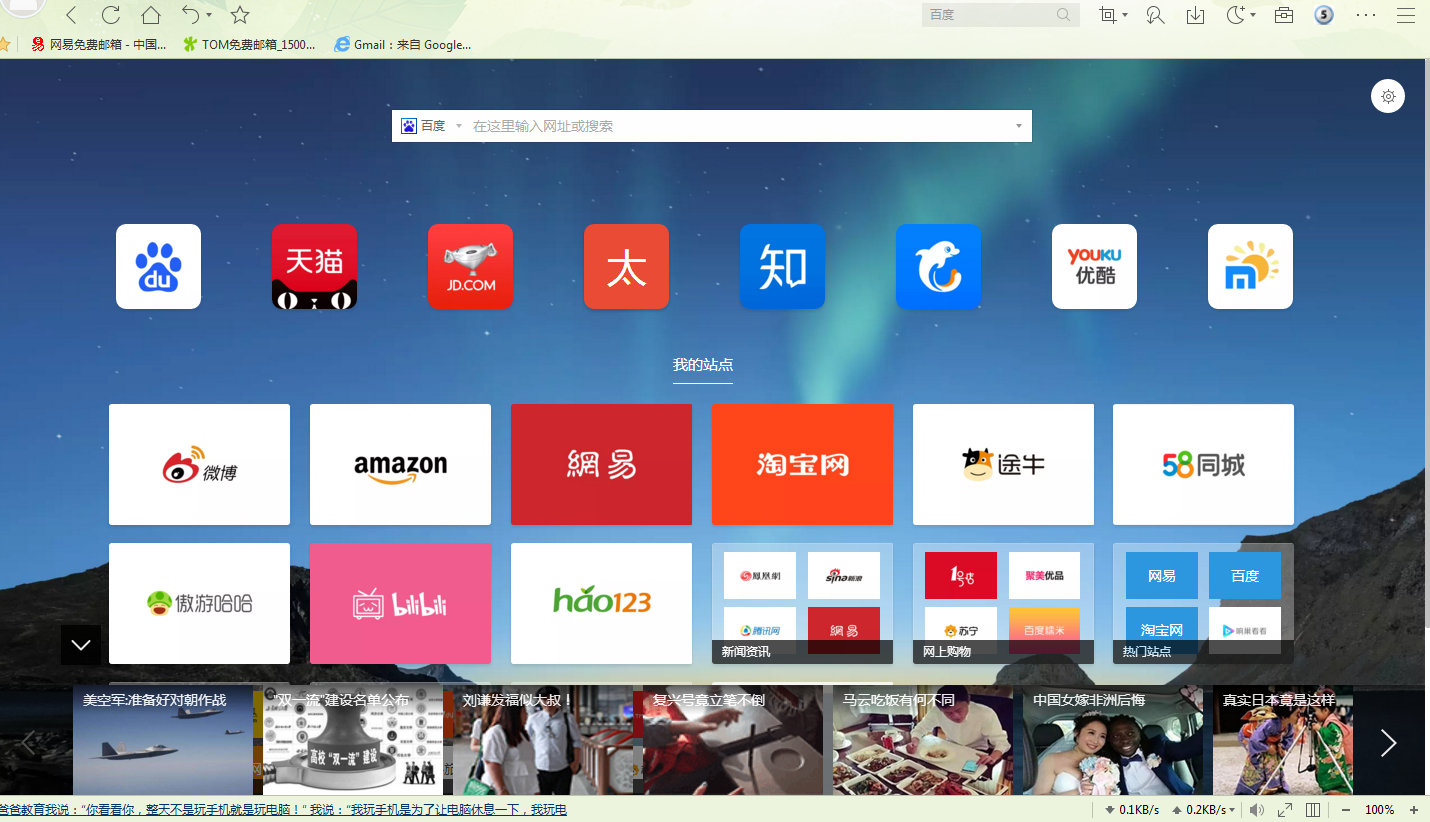Expand the search suggestions dropdown arrow
The width and height of the screenshot is (1430, 822).
(x=1019, y=126)
